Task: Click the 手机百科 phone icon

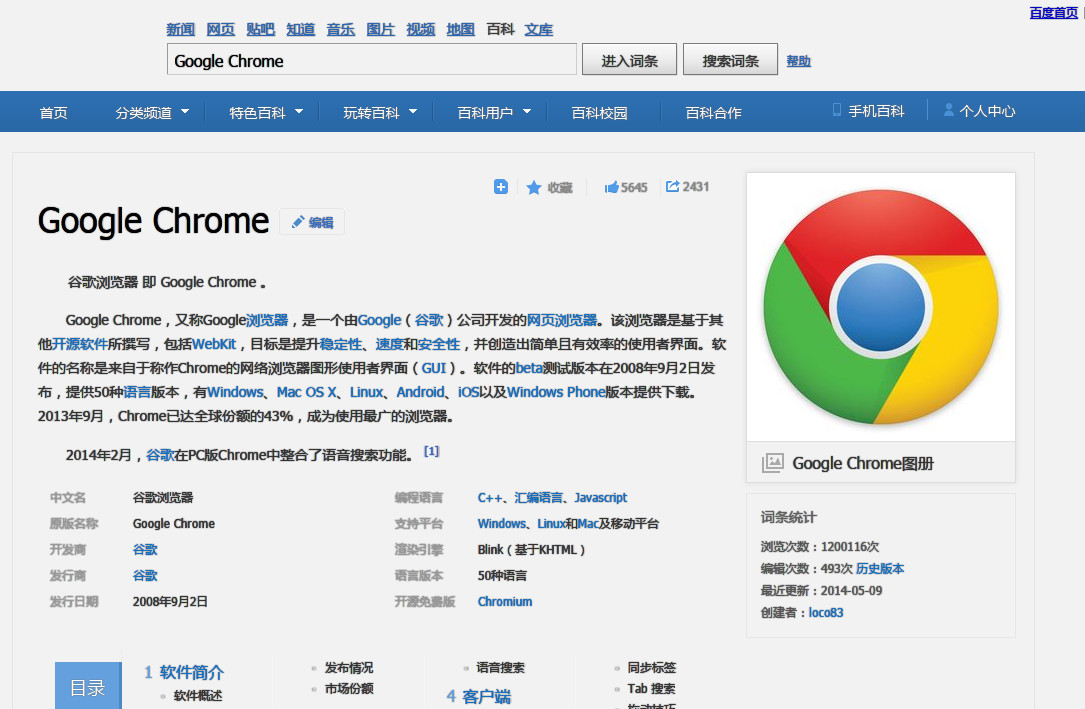Action: pyautogui.click(x=837, y=110)
